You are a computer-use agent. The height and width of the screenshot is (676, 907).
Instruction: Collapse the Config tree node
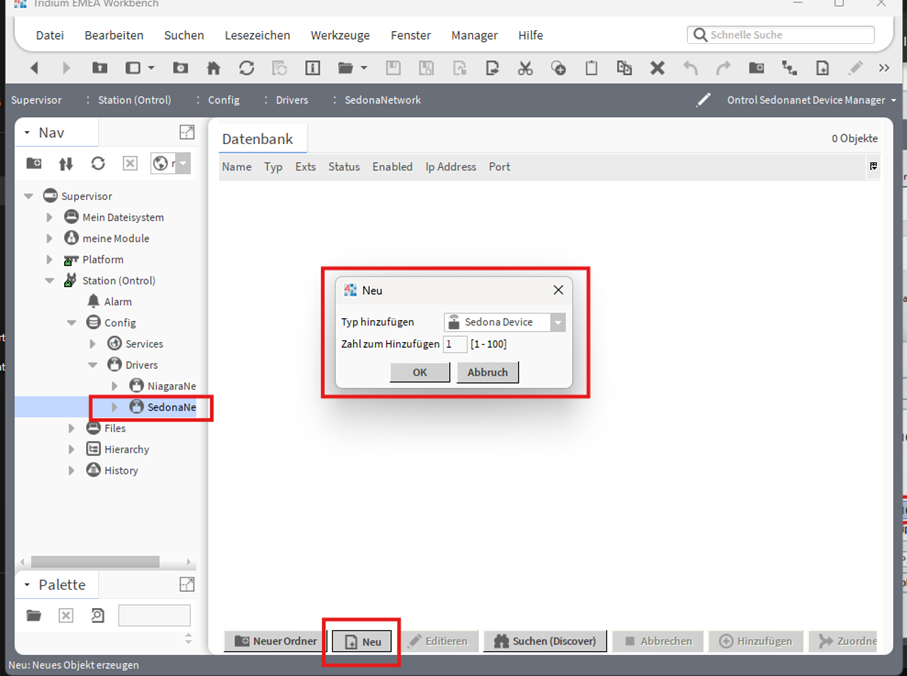point(71,323)
